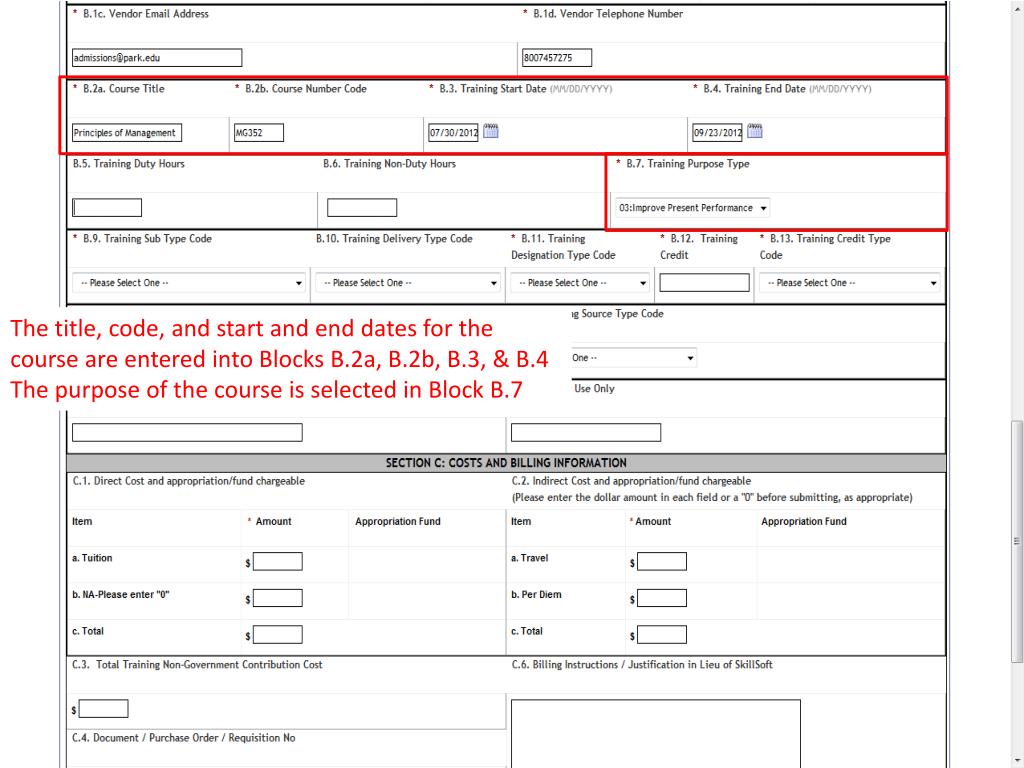Click the Tuition amount field
1024x768 pixels.
[x=278, y=562]
